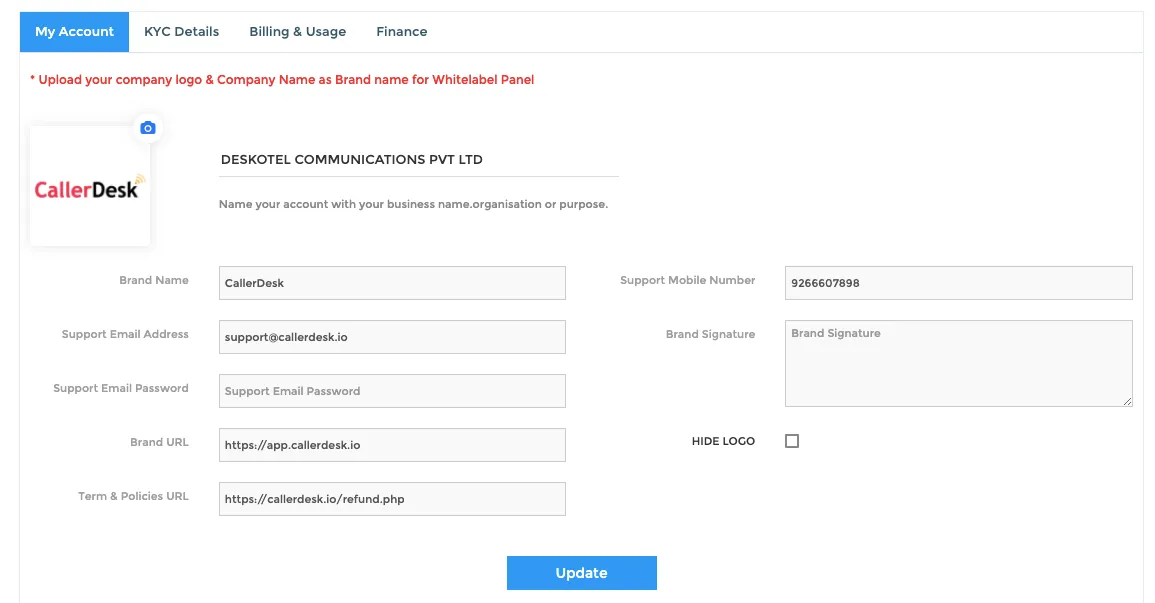This screenshot has width=1155, height=603.
Task: Switch to the KYC Details tab
Action: (x=181, y=32)
